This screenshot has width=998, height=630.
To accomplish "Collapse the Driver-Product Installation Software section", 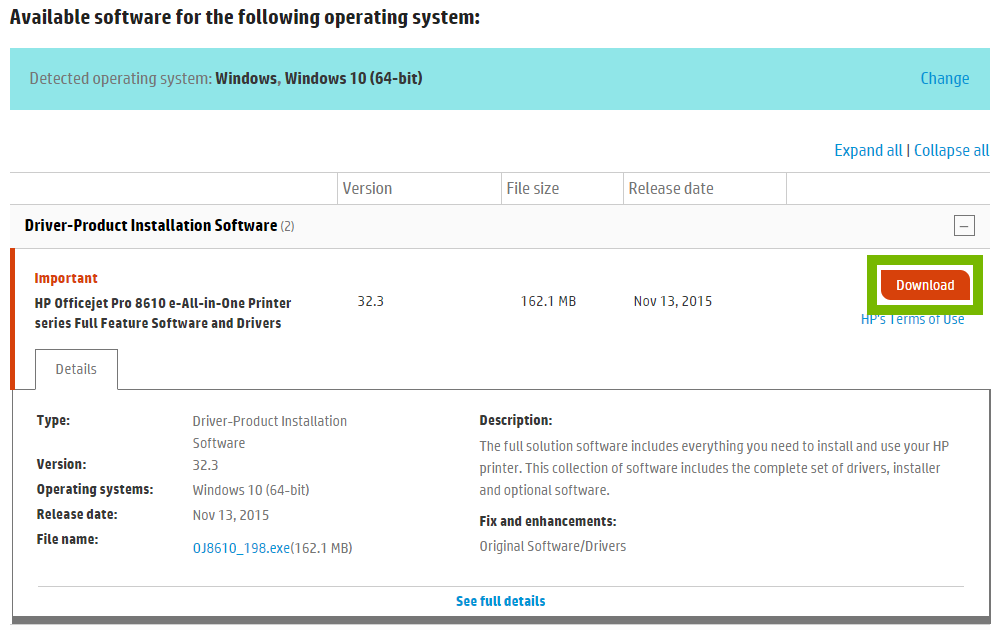I will [x=964, y=225].
